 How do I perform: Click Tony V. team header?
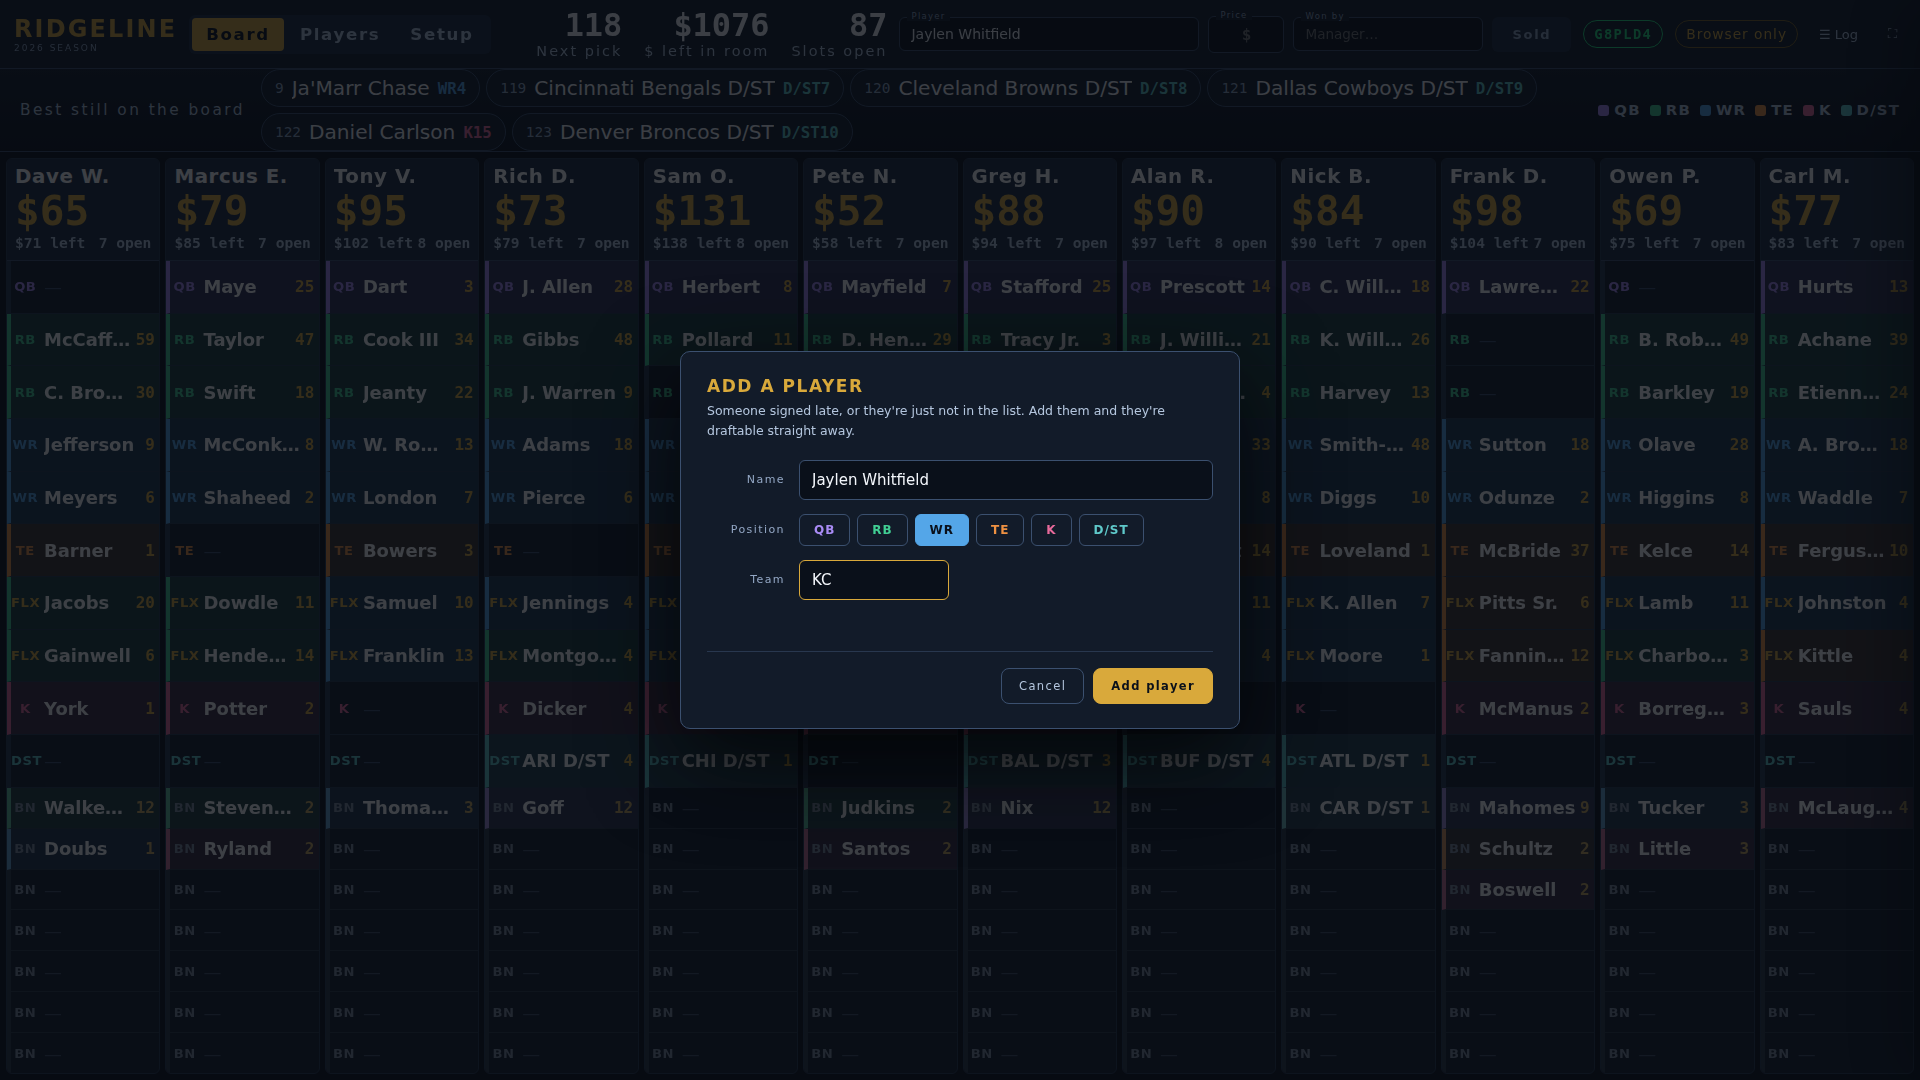pyautogui.click(x=402, y=209)
